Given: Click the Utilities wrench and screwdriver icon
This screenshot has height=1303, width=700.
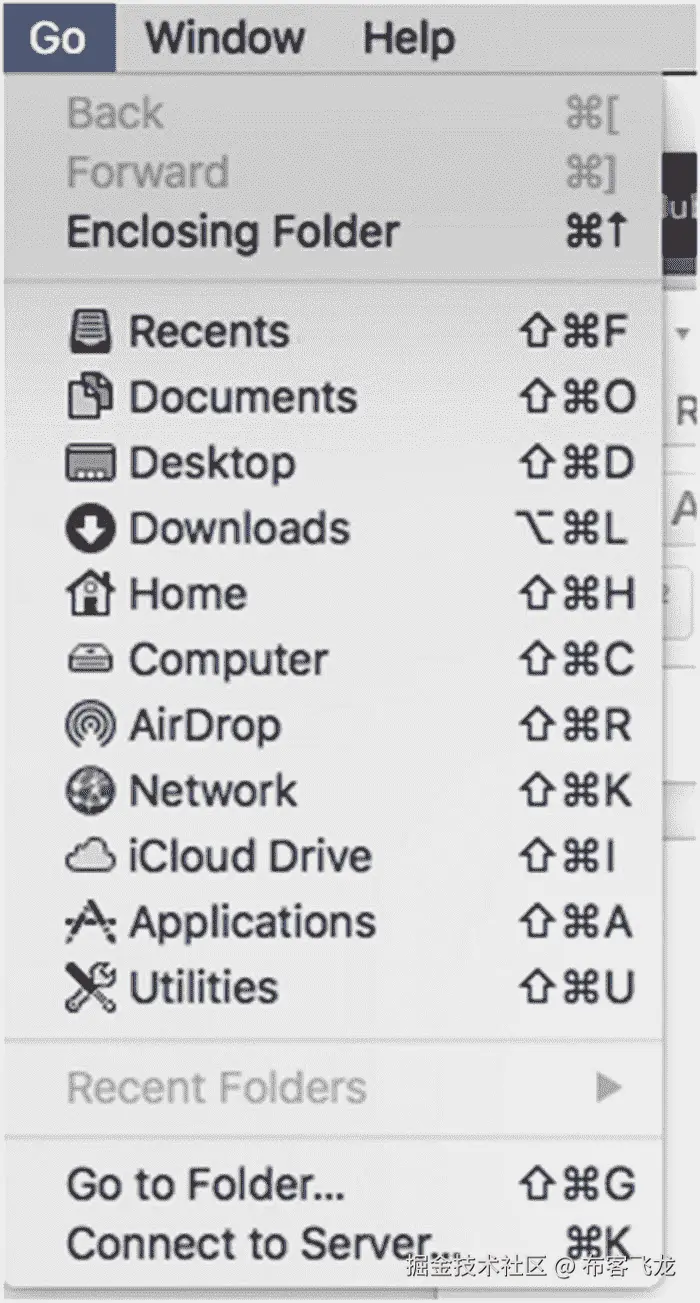Looking at the screenshot, I should tap(91, 988).
